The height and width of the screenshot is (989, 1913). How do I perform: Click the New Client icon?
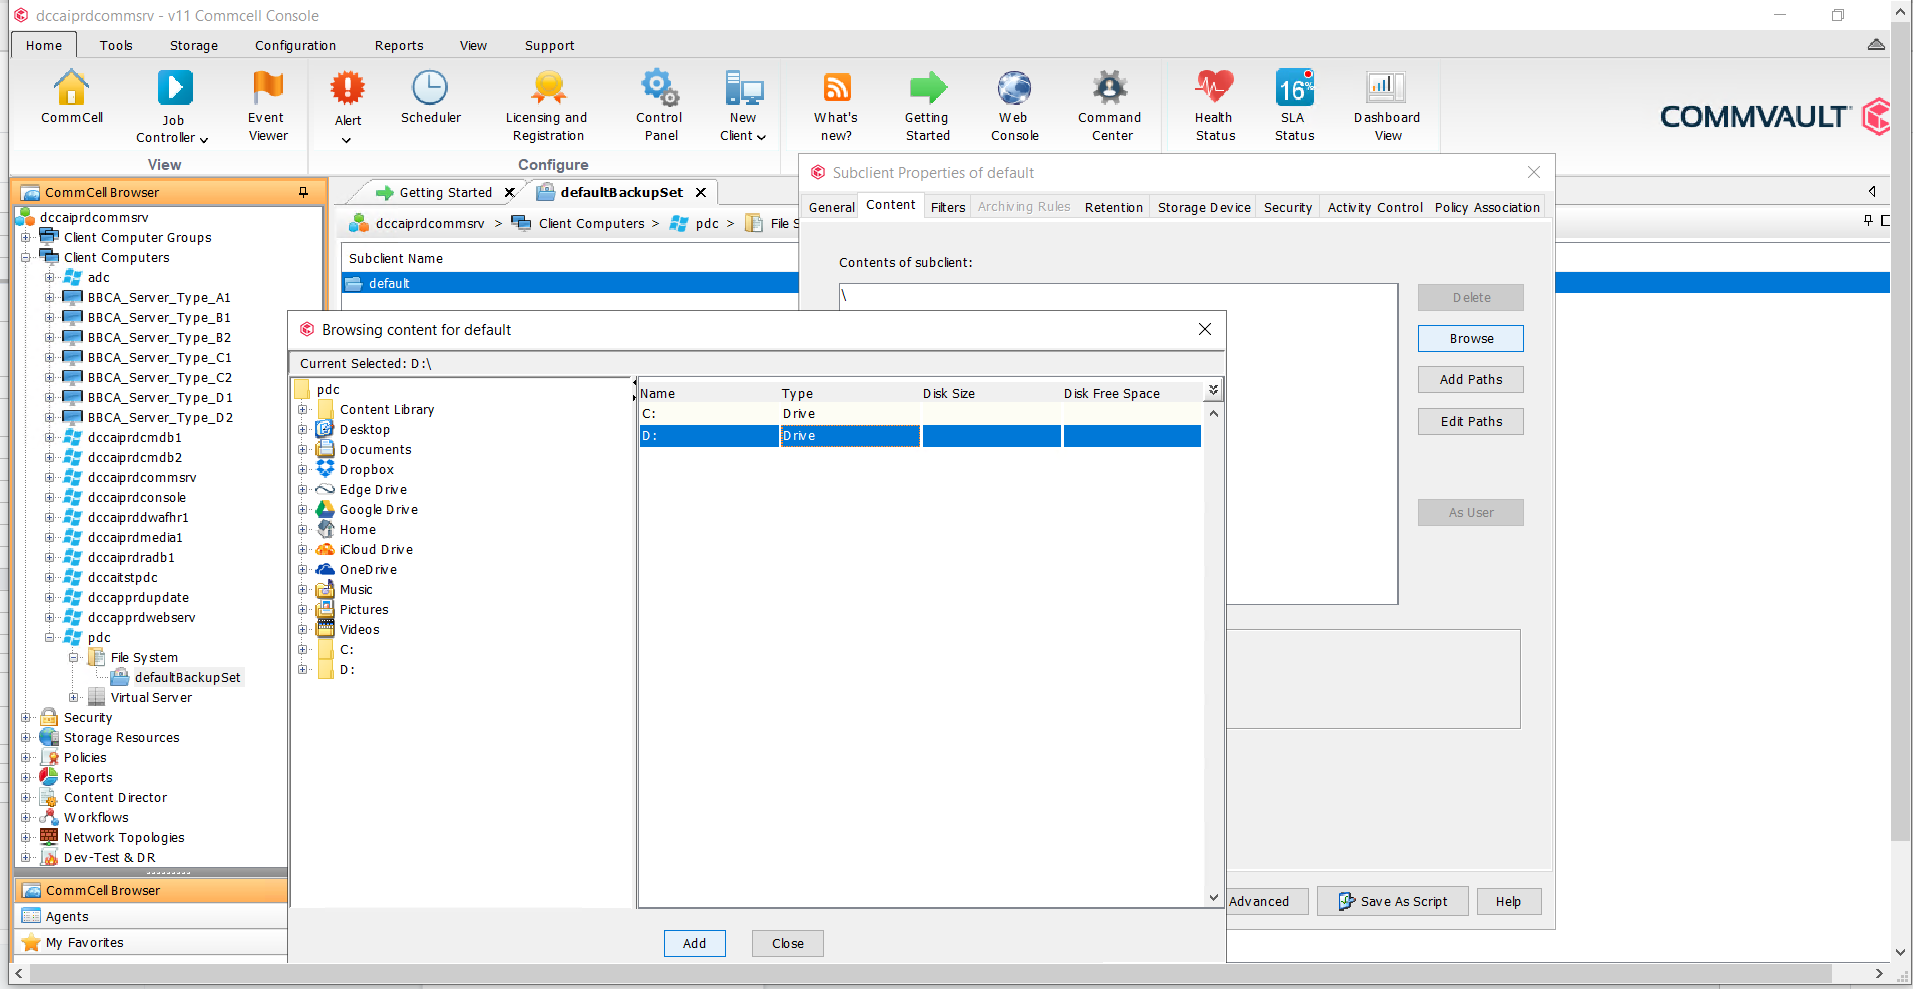click(743, 88)
